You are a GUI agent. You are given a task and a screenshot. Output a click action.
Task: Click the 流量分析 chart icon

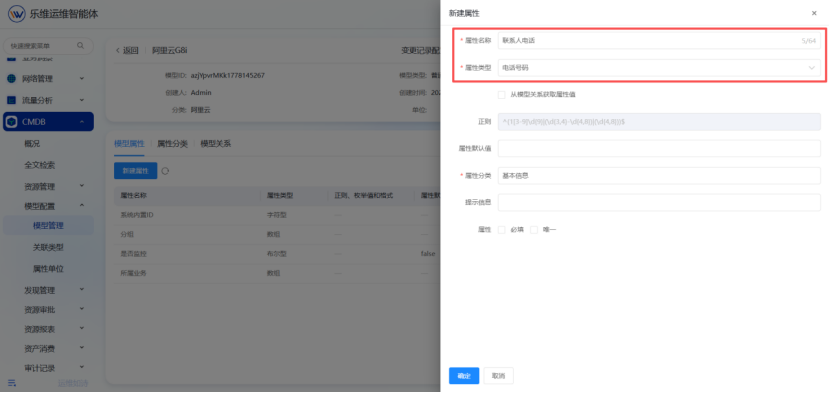(11, 100)
